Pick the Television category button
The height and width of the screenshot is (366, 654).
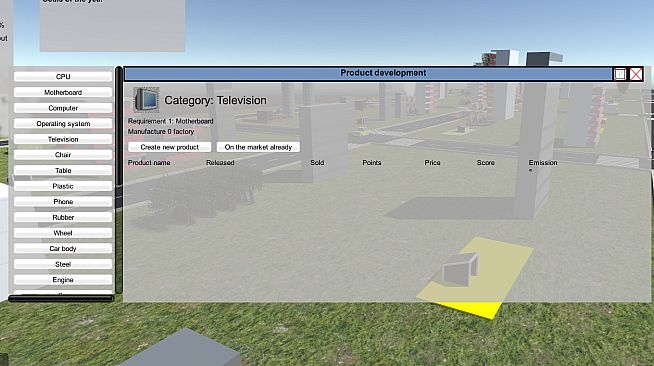63,139
